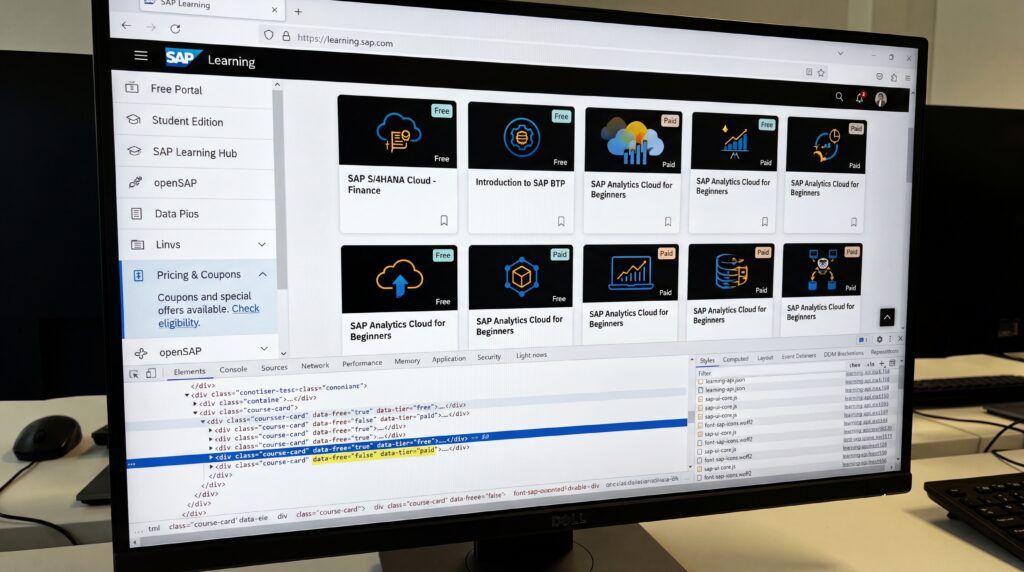This screenshot has height=572, width=1024.
Task: Open DevTools settings gear
Action: pyautogui.click(x=879, y=340)
